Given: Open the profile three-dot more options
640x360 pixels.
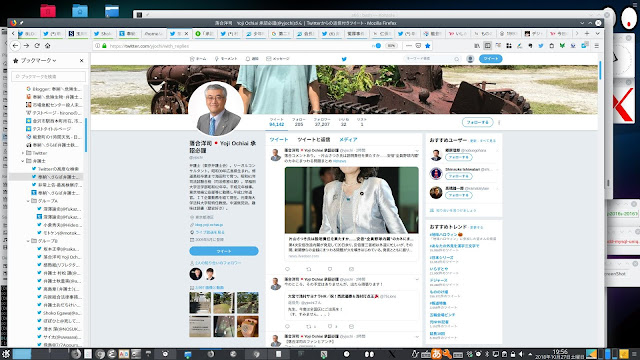Looking at the screenshot, I should click(x=499, y=122).
